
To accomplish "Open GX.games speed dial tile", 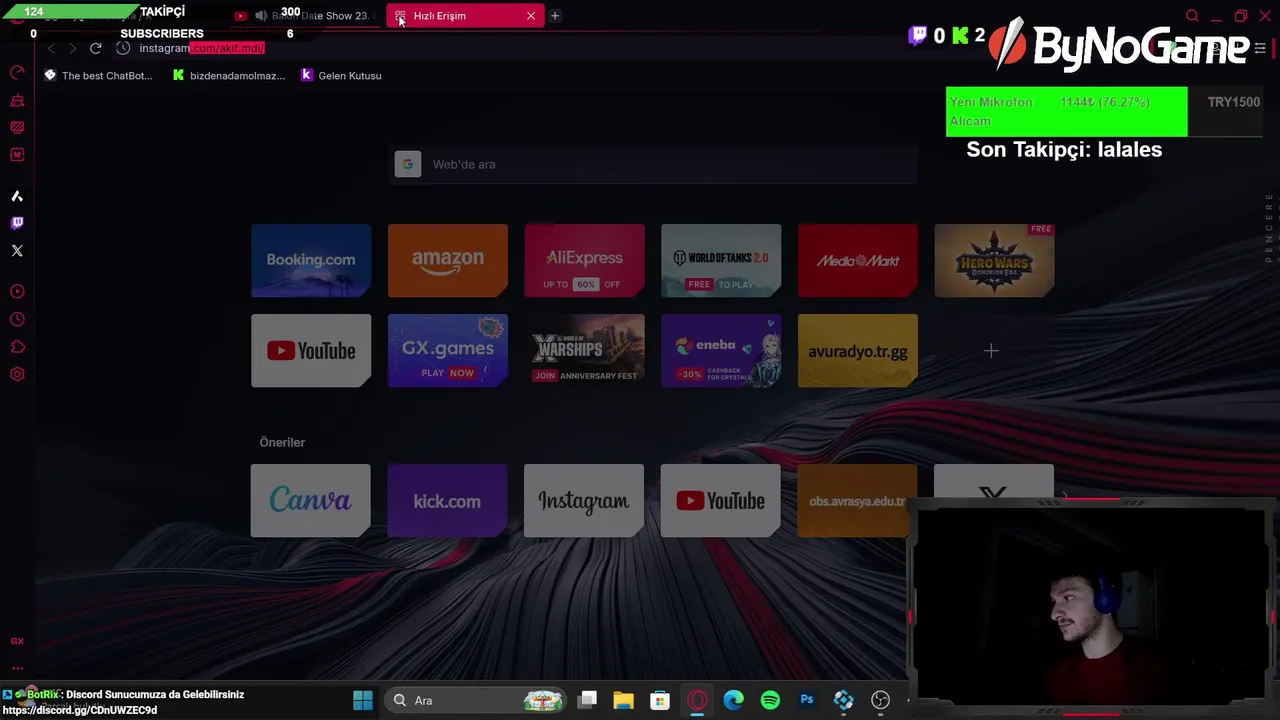I will [448, 350].
